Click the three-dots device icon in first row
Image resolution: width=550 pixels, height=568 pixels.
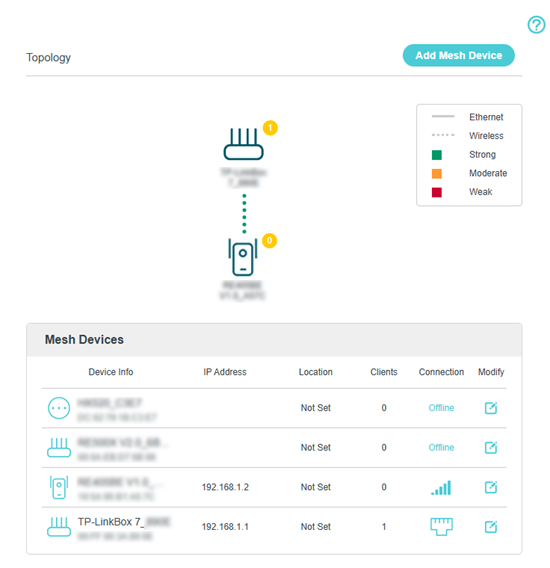pos(59,408)
